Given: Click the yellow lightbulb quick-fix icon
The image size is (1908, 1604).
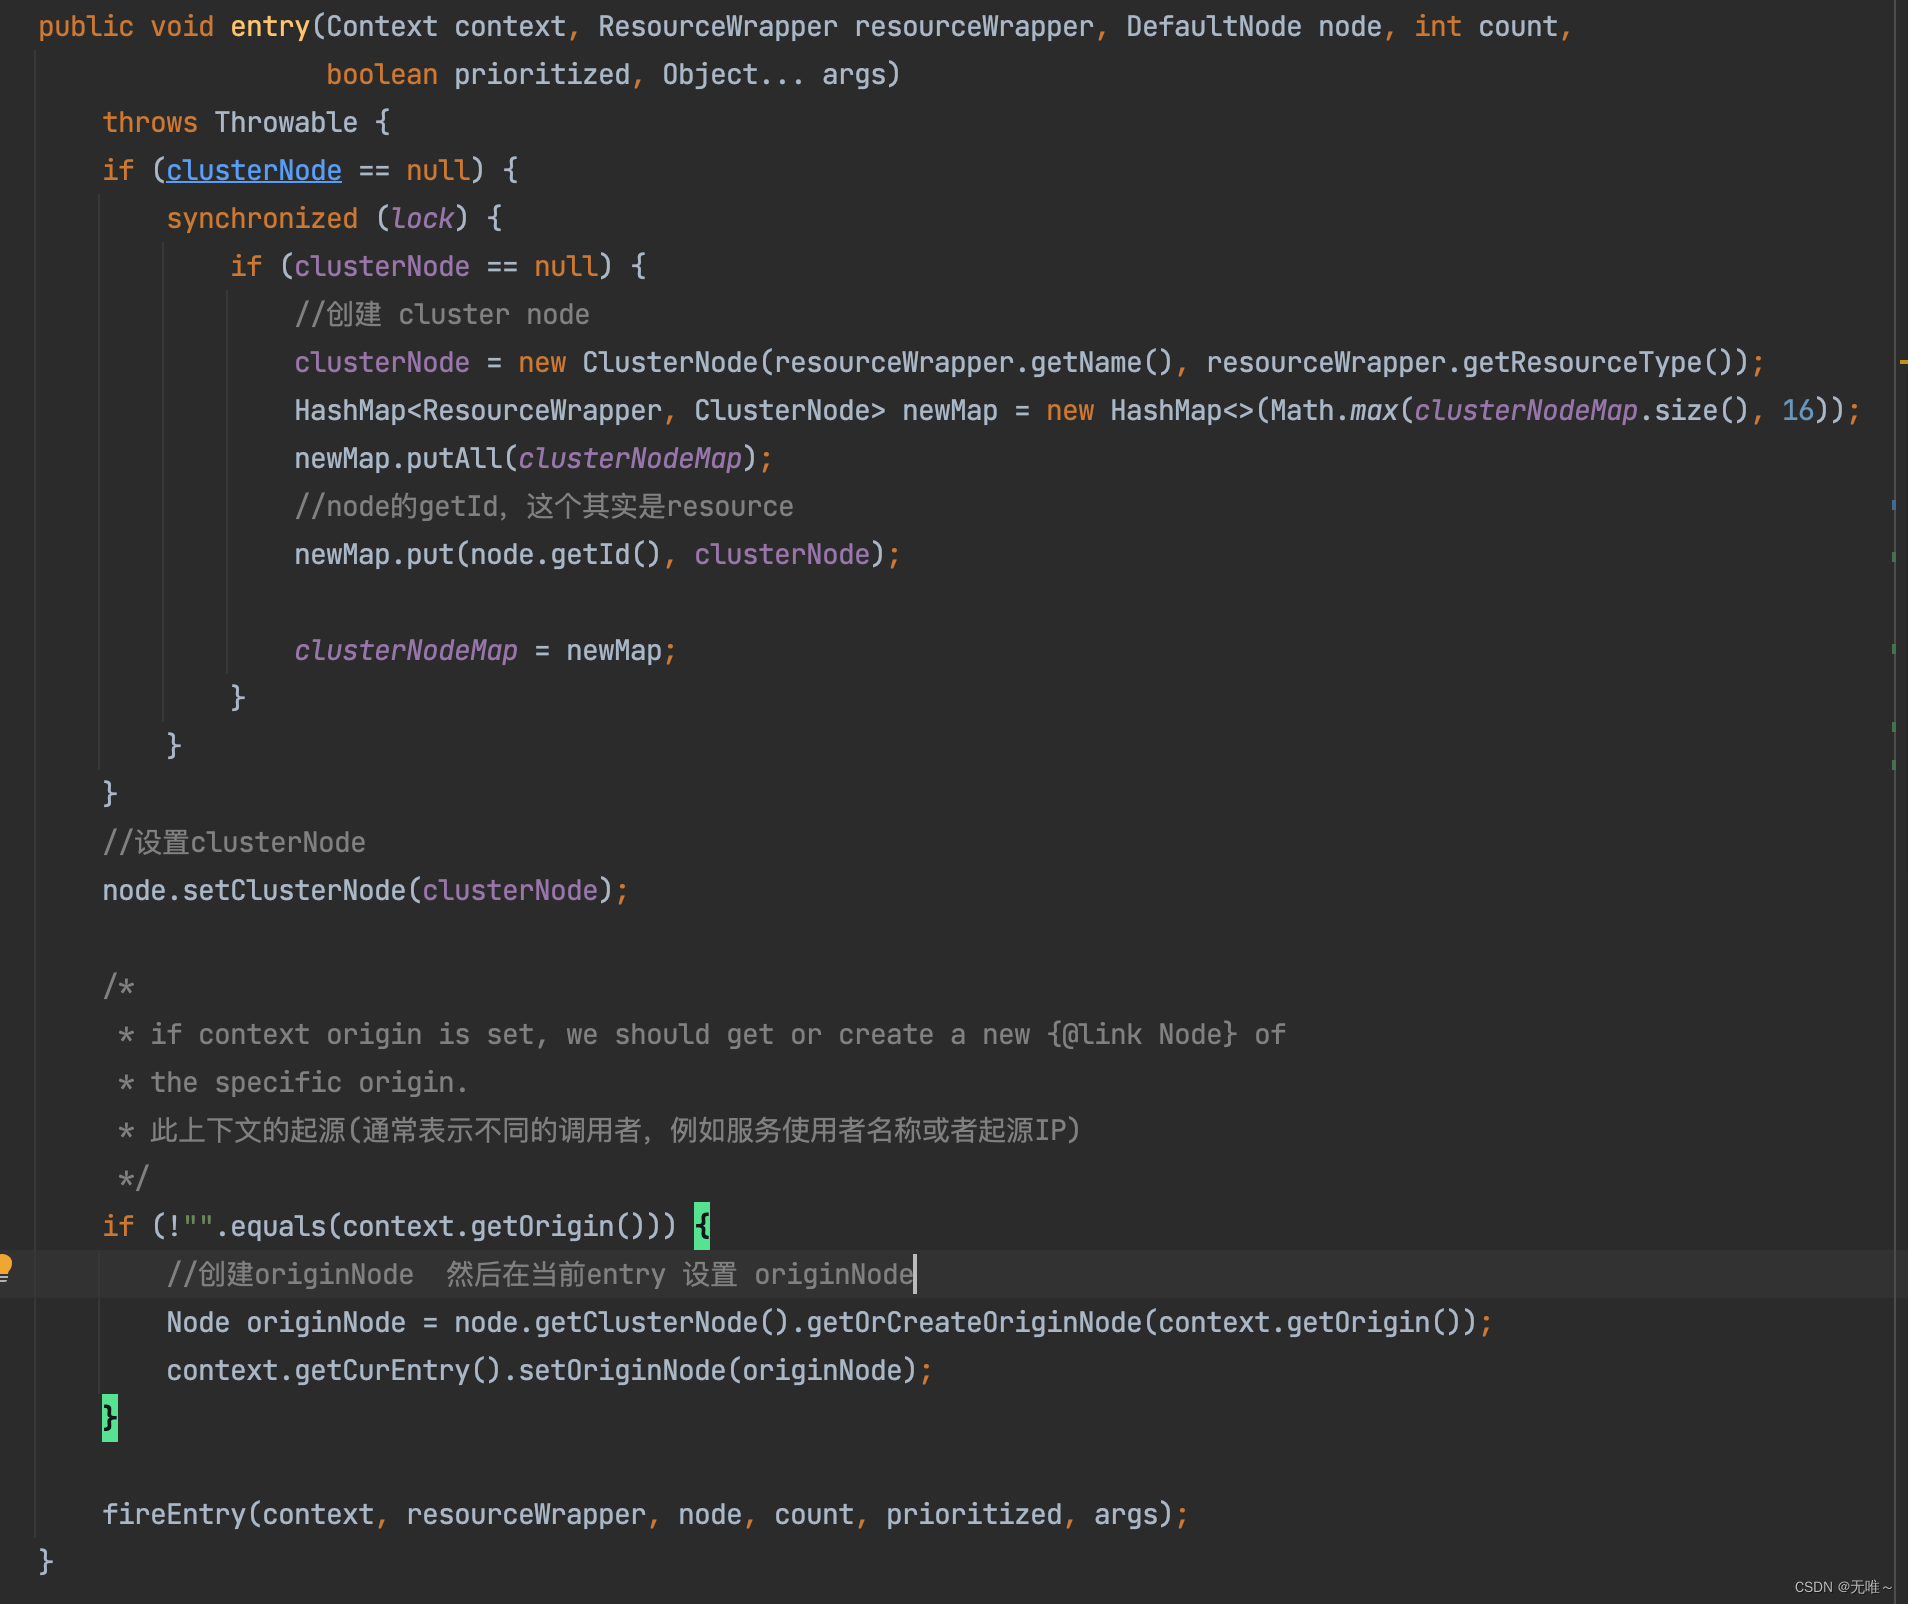Looking at the screenshot, I should tap(5, 1267).
